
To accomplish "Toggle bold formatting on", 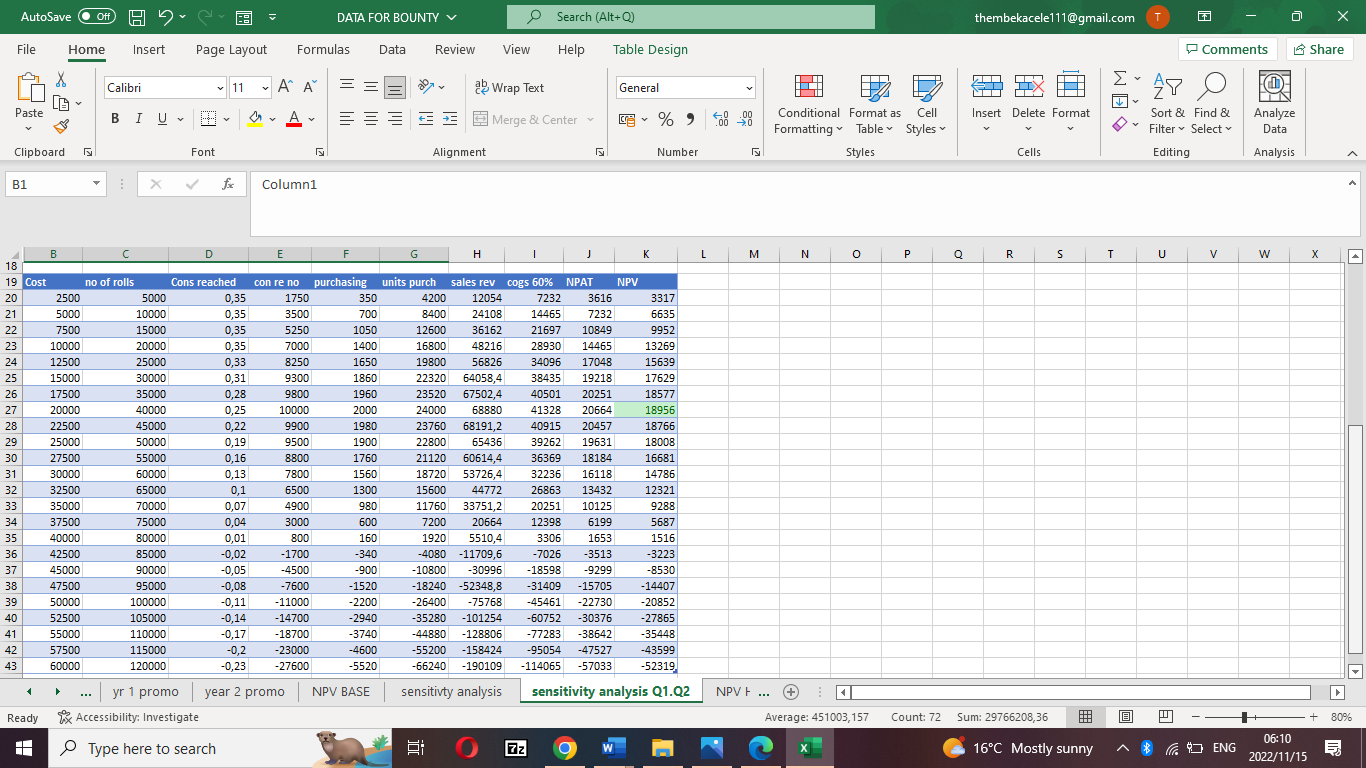I will click(x=114, y=118).
